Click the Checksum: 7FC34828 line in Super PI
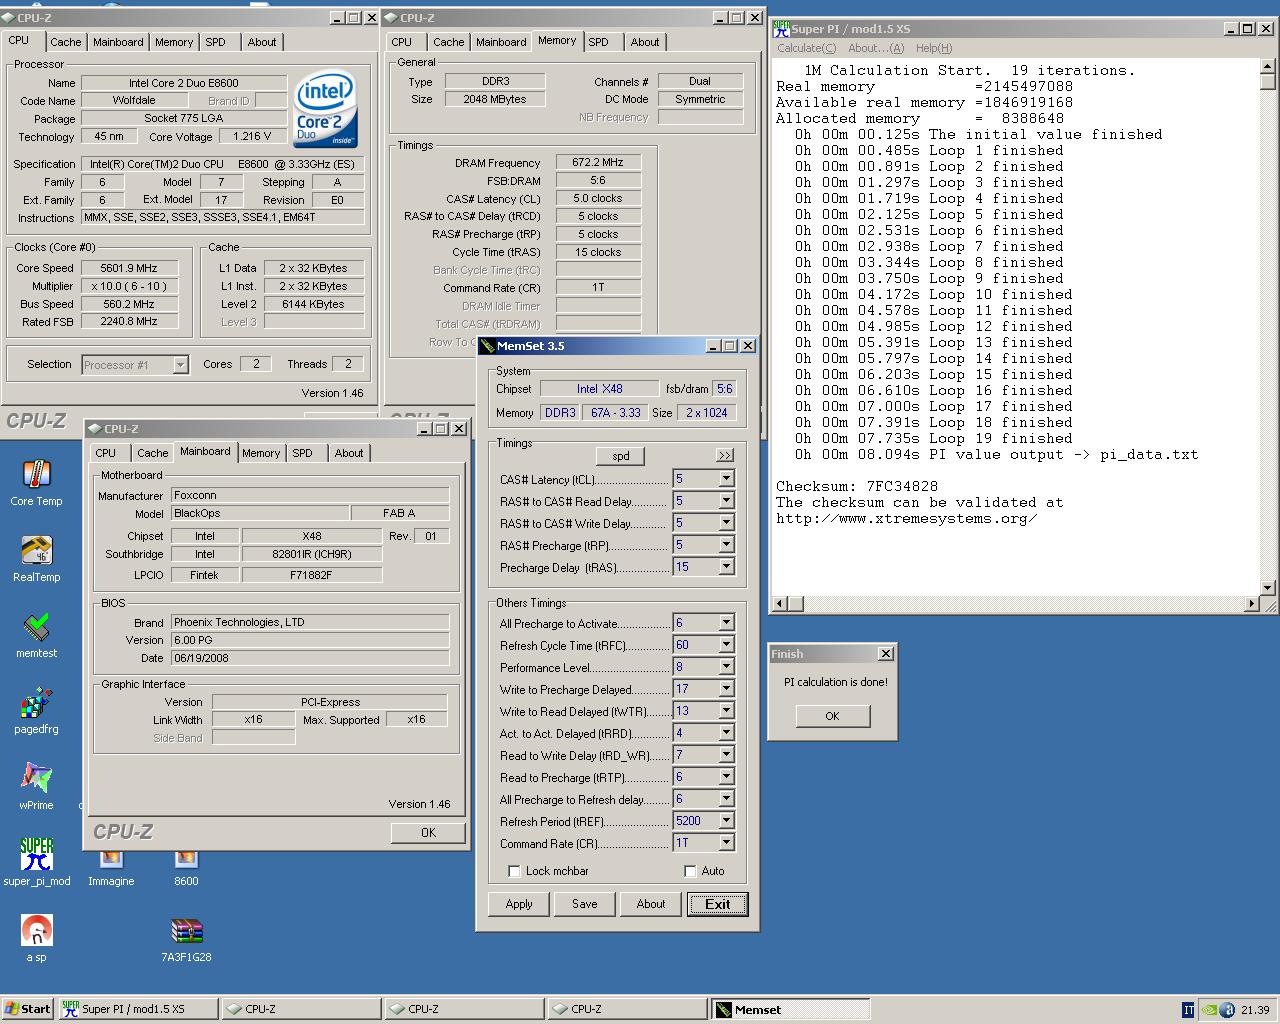 coord(857,486)
